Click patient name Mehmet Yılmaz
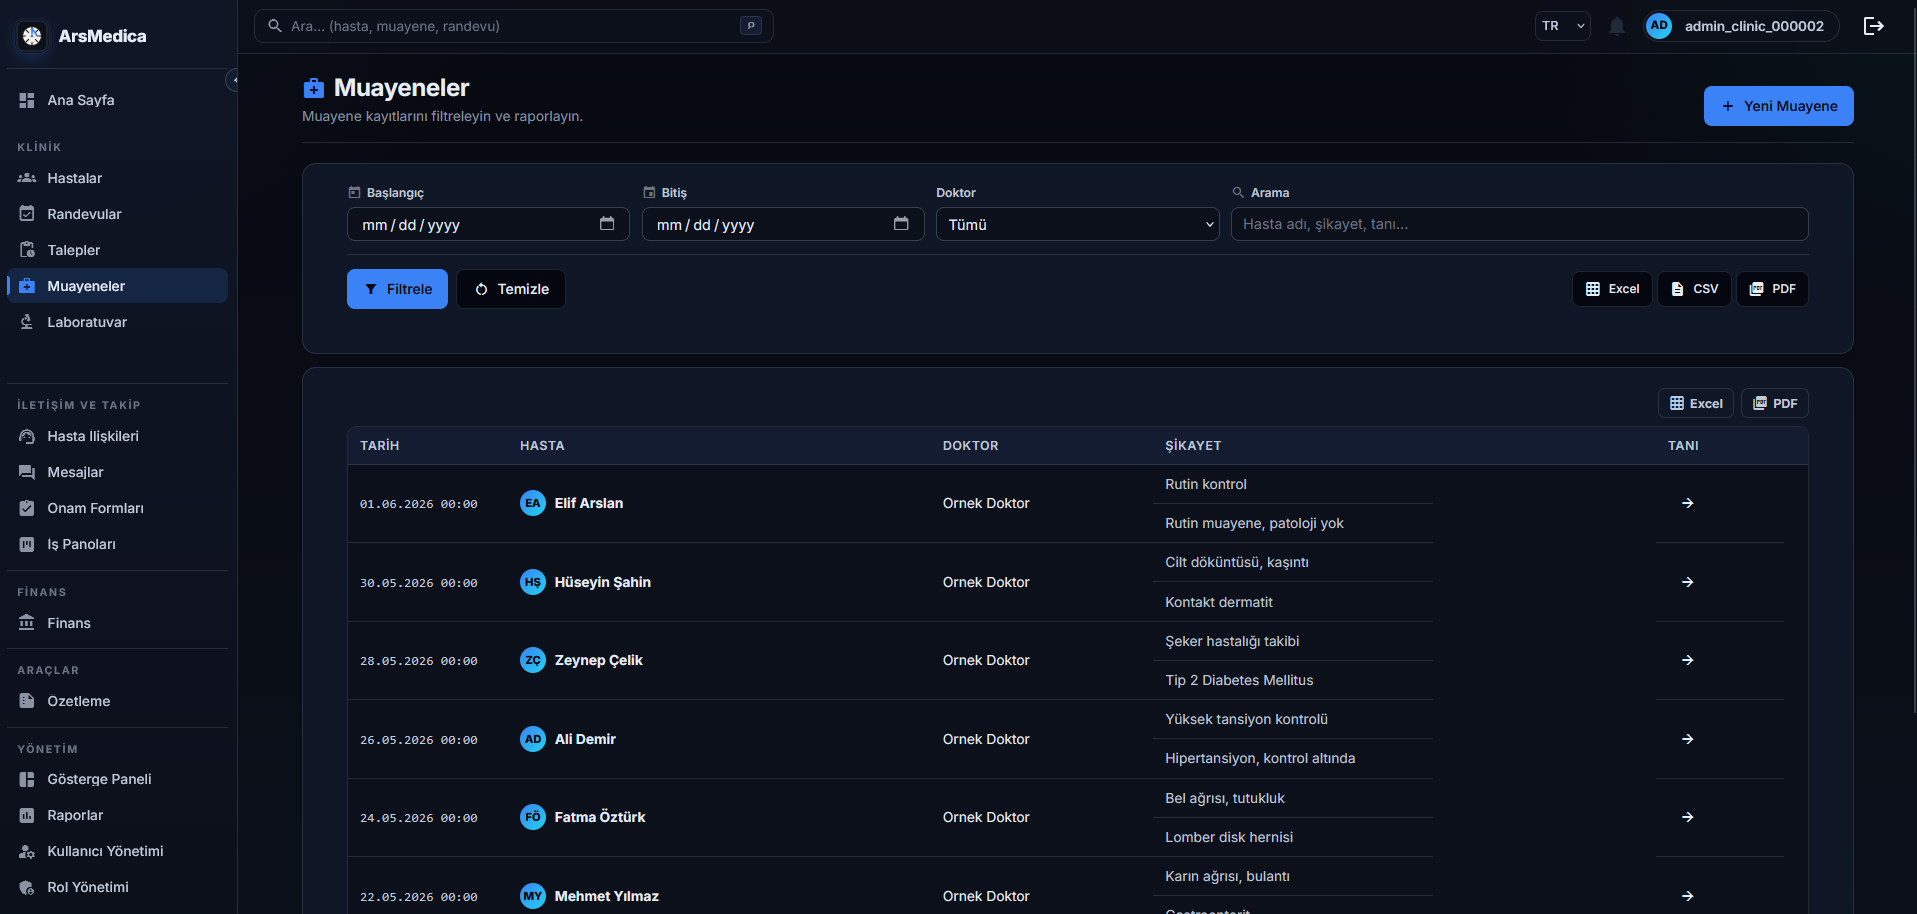This screenshot has height=914, width=1917. [606, 896]
